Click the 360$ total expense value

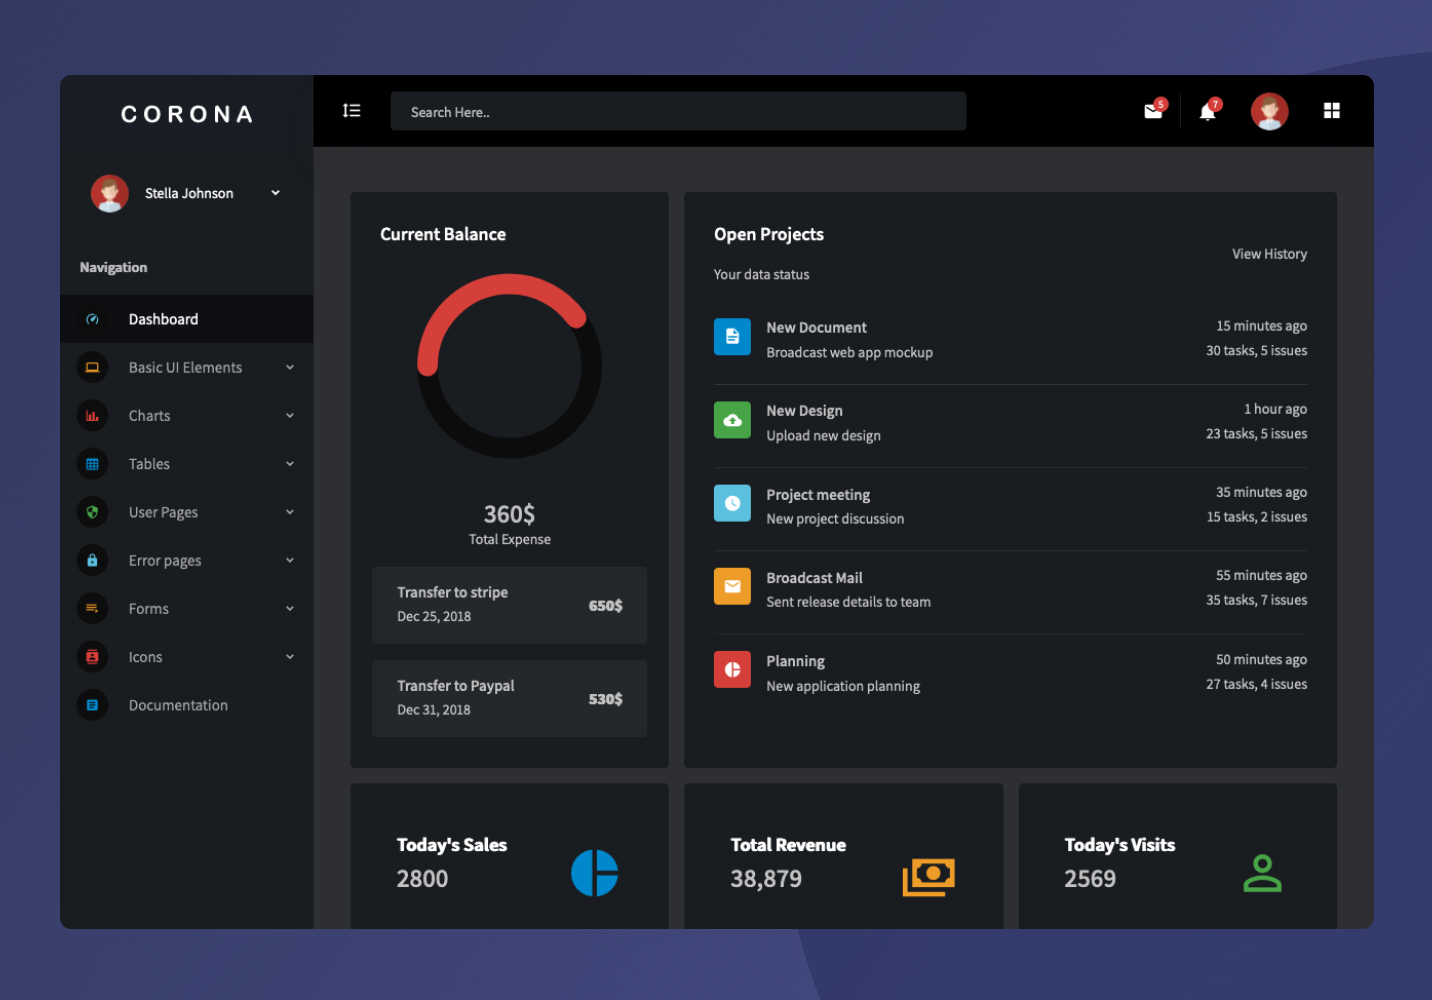[509, 514]
